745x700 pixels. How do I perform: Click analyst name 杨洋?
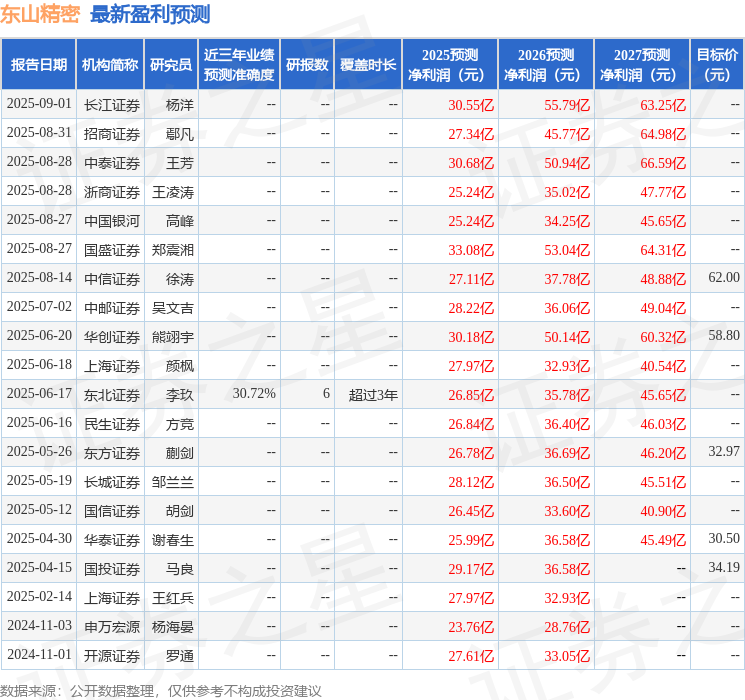(x=180, y=105)
